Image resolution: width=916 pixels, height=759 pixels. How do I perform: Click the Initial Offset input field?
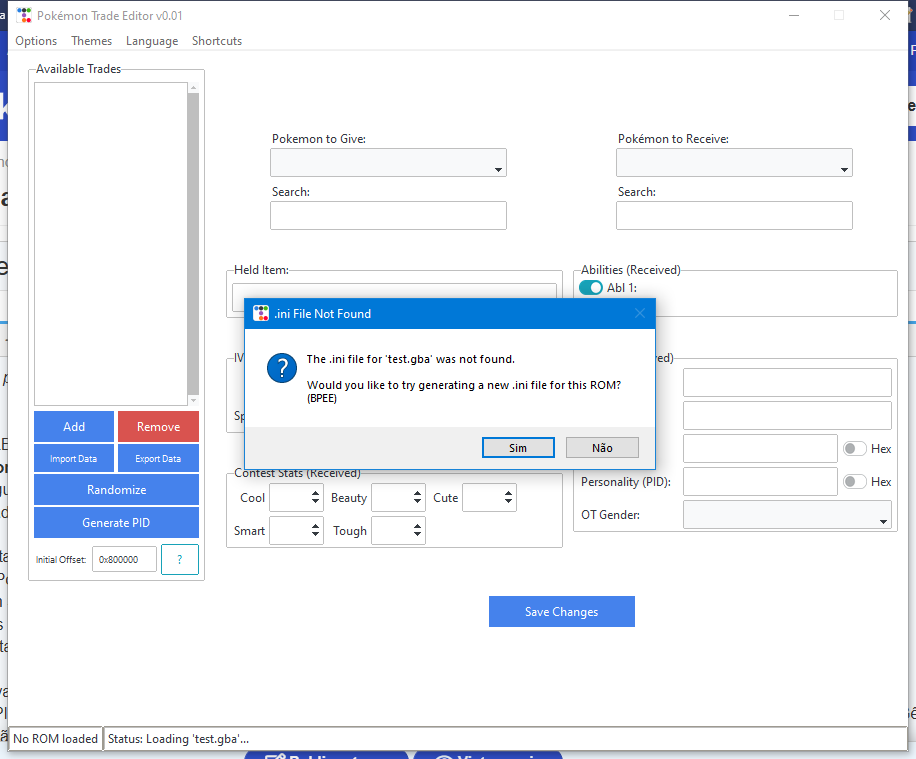coord(124,560)
